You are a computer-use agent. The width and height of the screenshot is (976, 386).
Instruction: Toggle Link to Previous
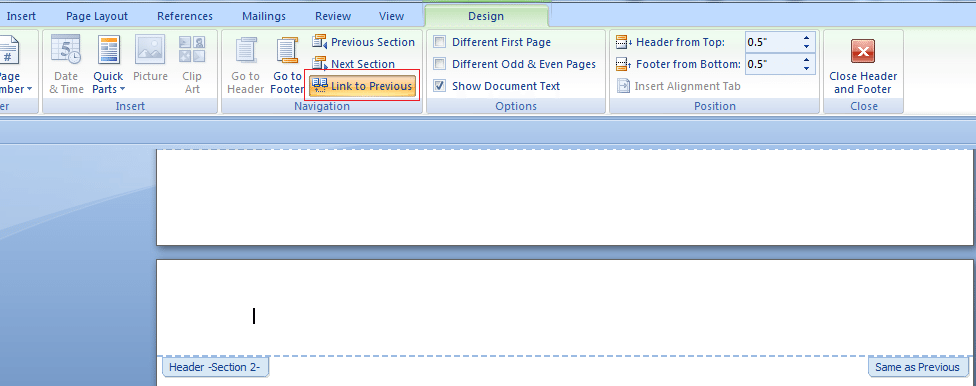(362, 86)
